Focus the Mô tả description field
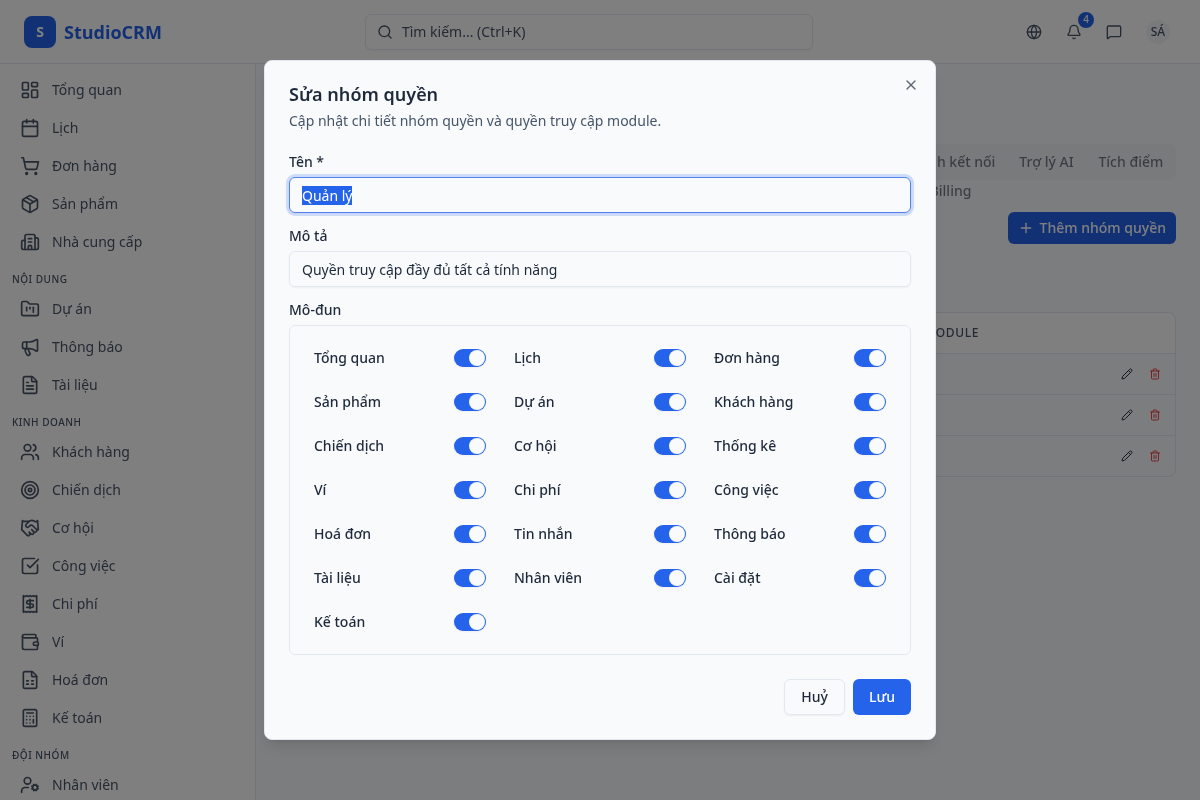This screenshot has width=1200, height=800. point(600,269)
